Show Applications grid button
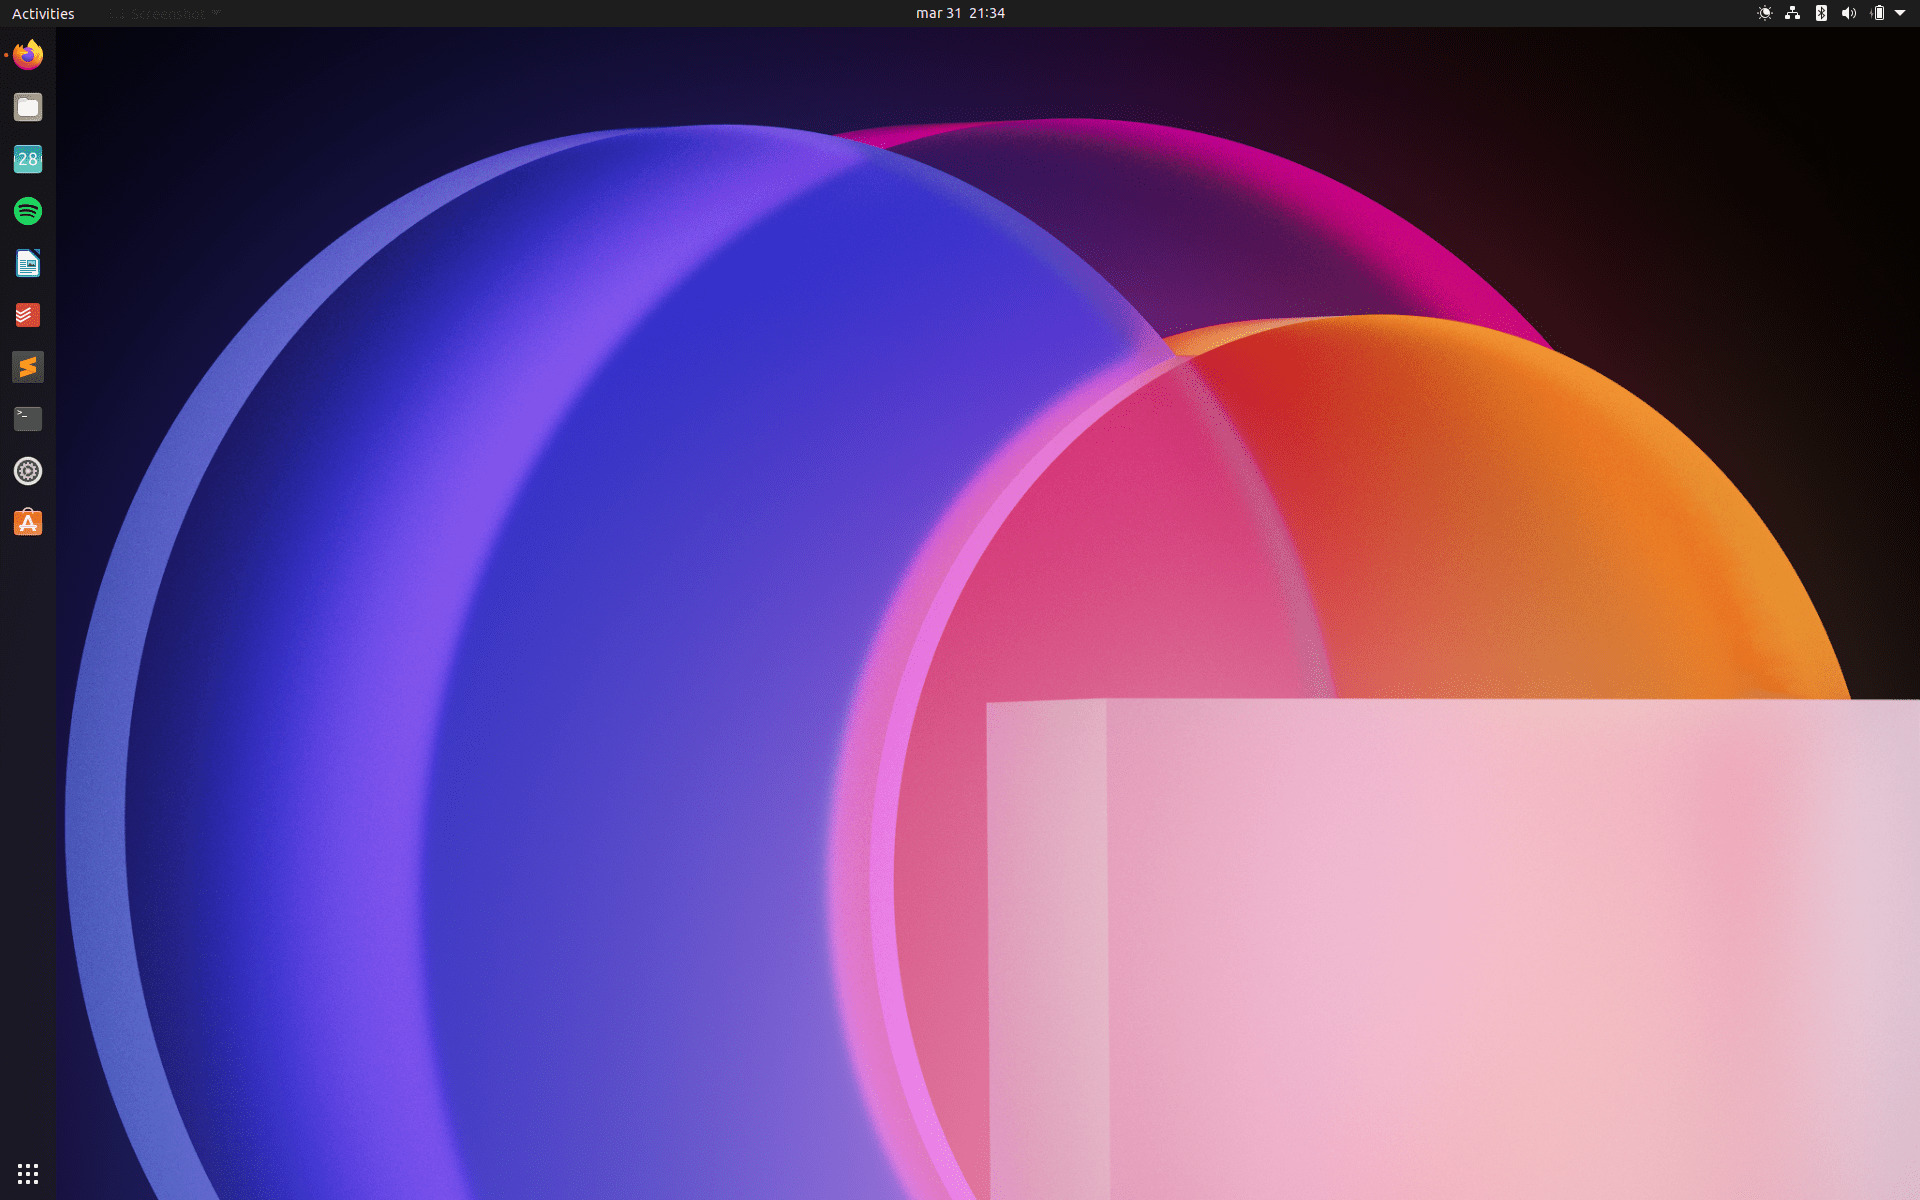 click(28, 1173)
